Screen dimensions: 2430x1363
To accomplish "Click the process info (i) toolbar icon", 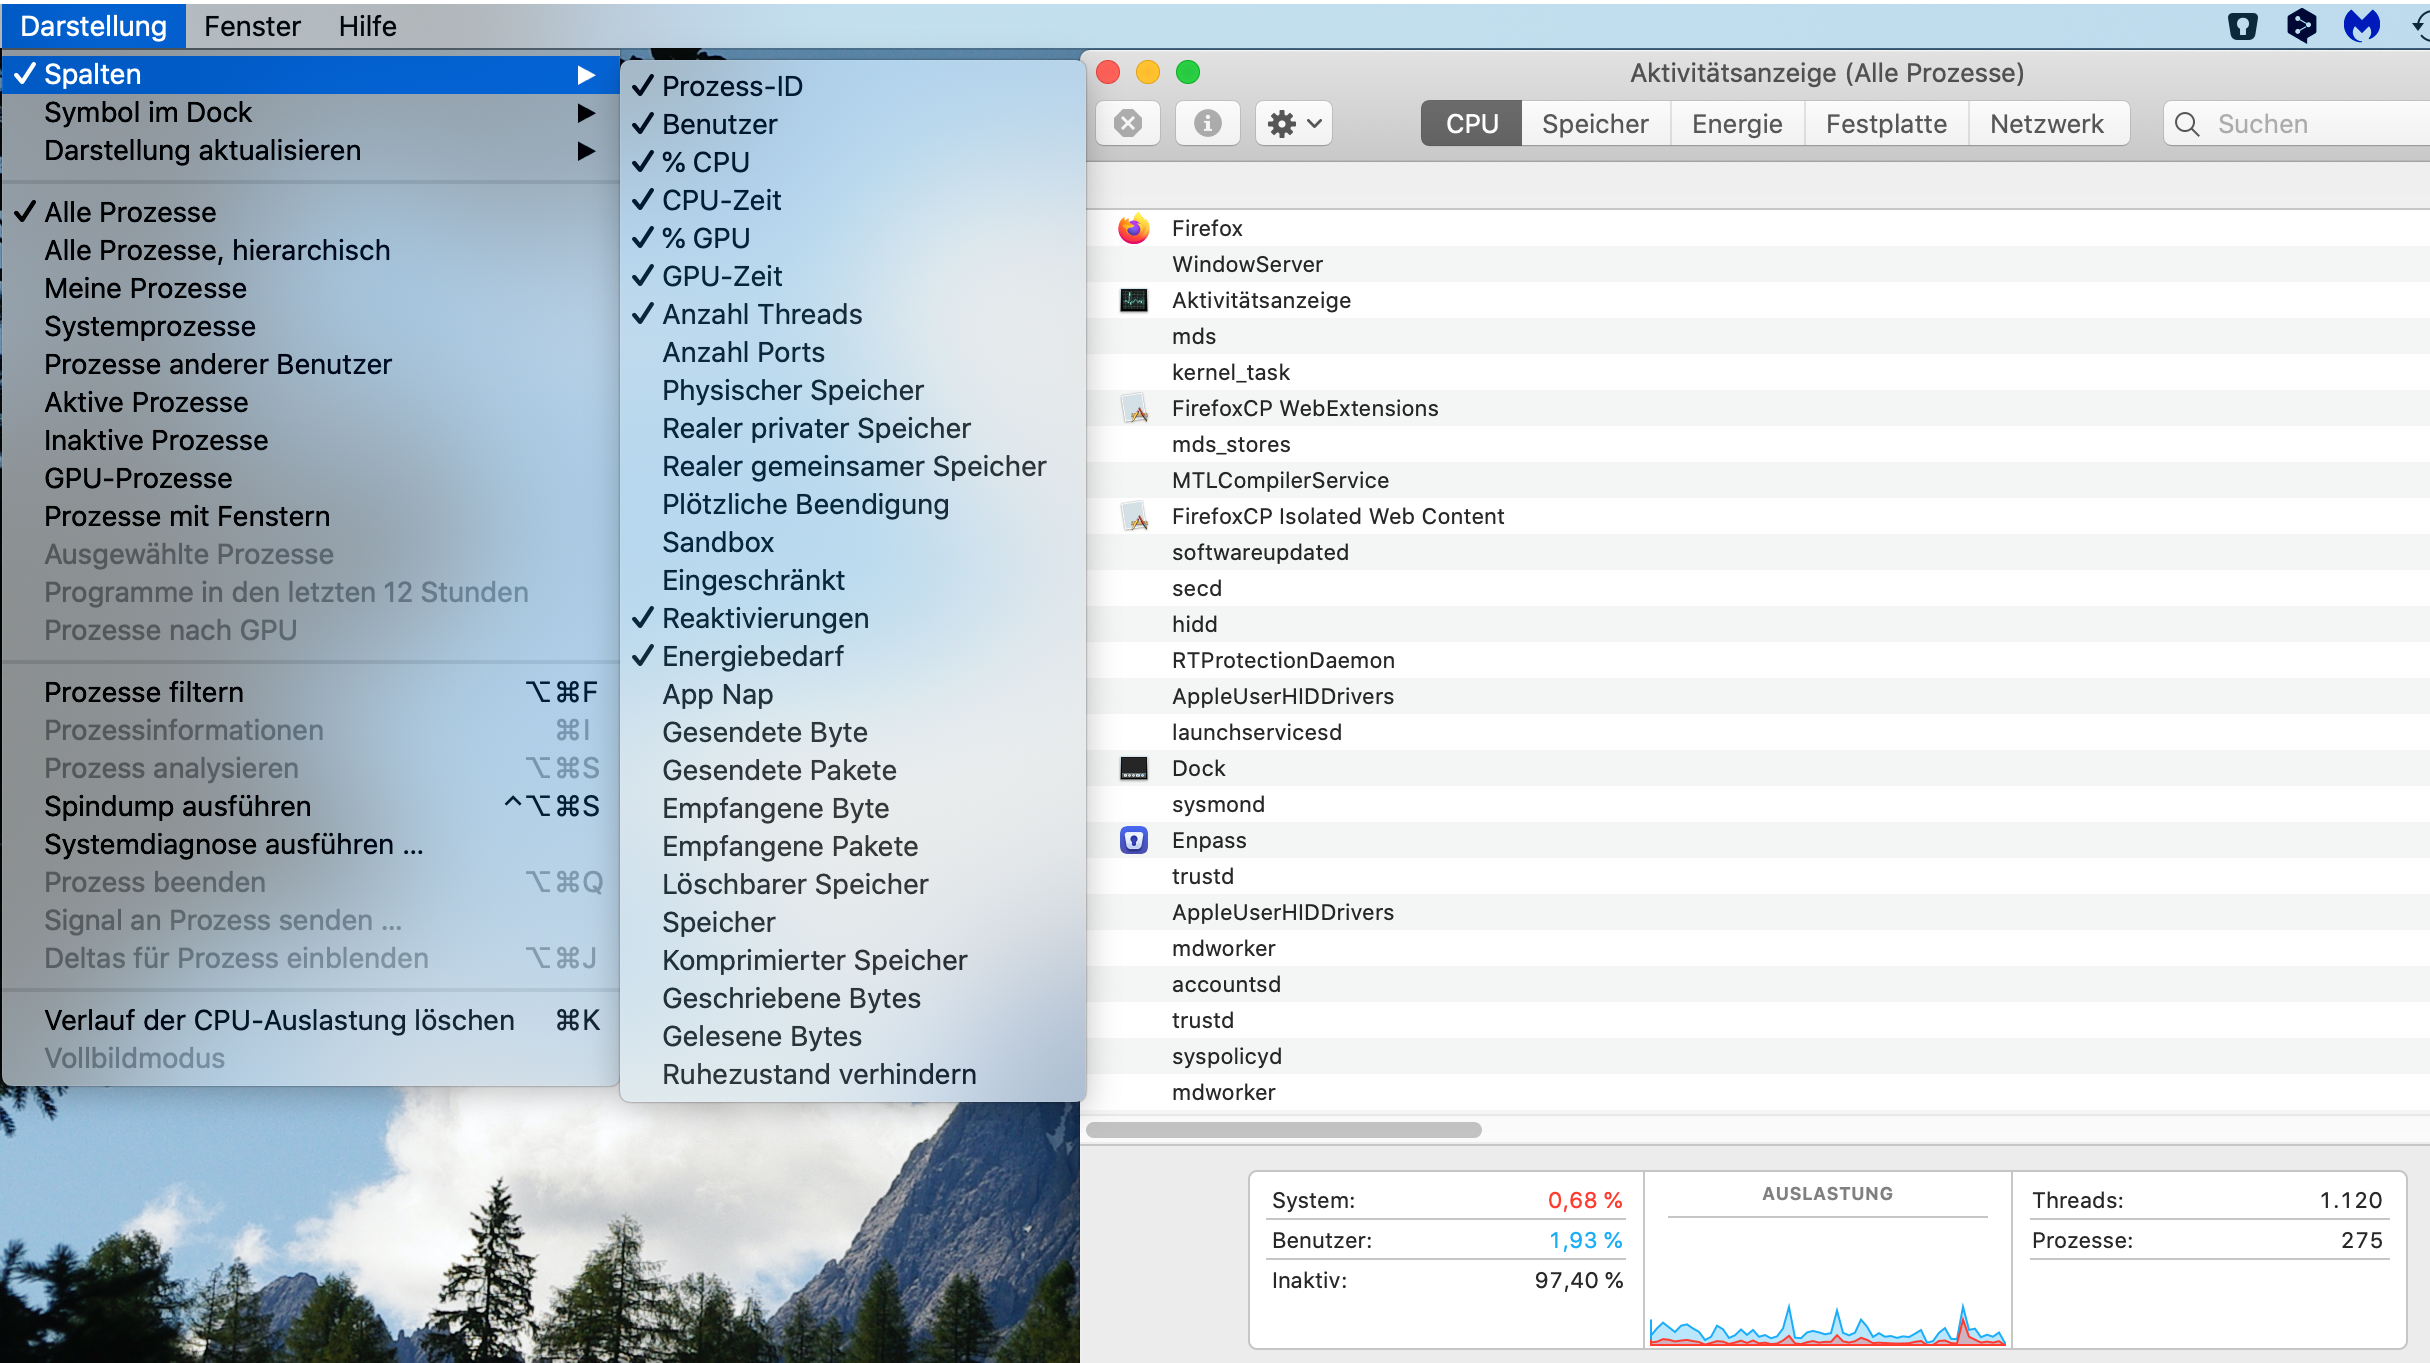I will coord(1207,124).
